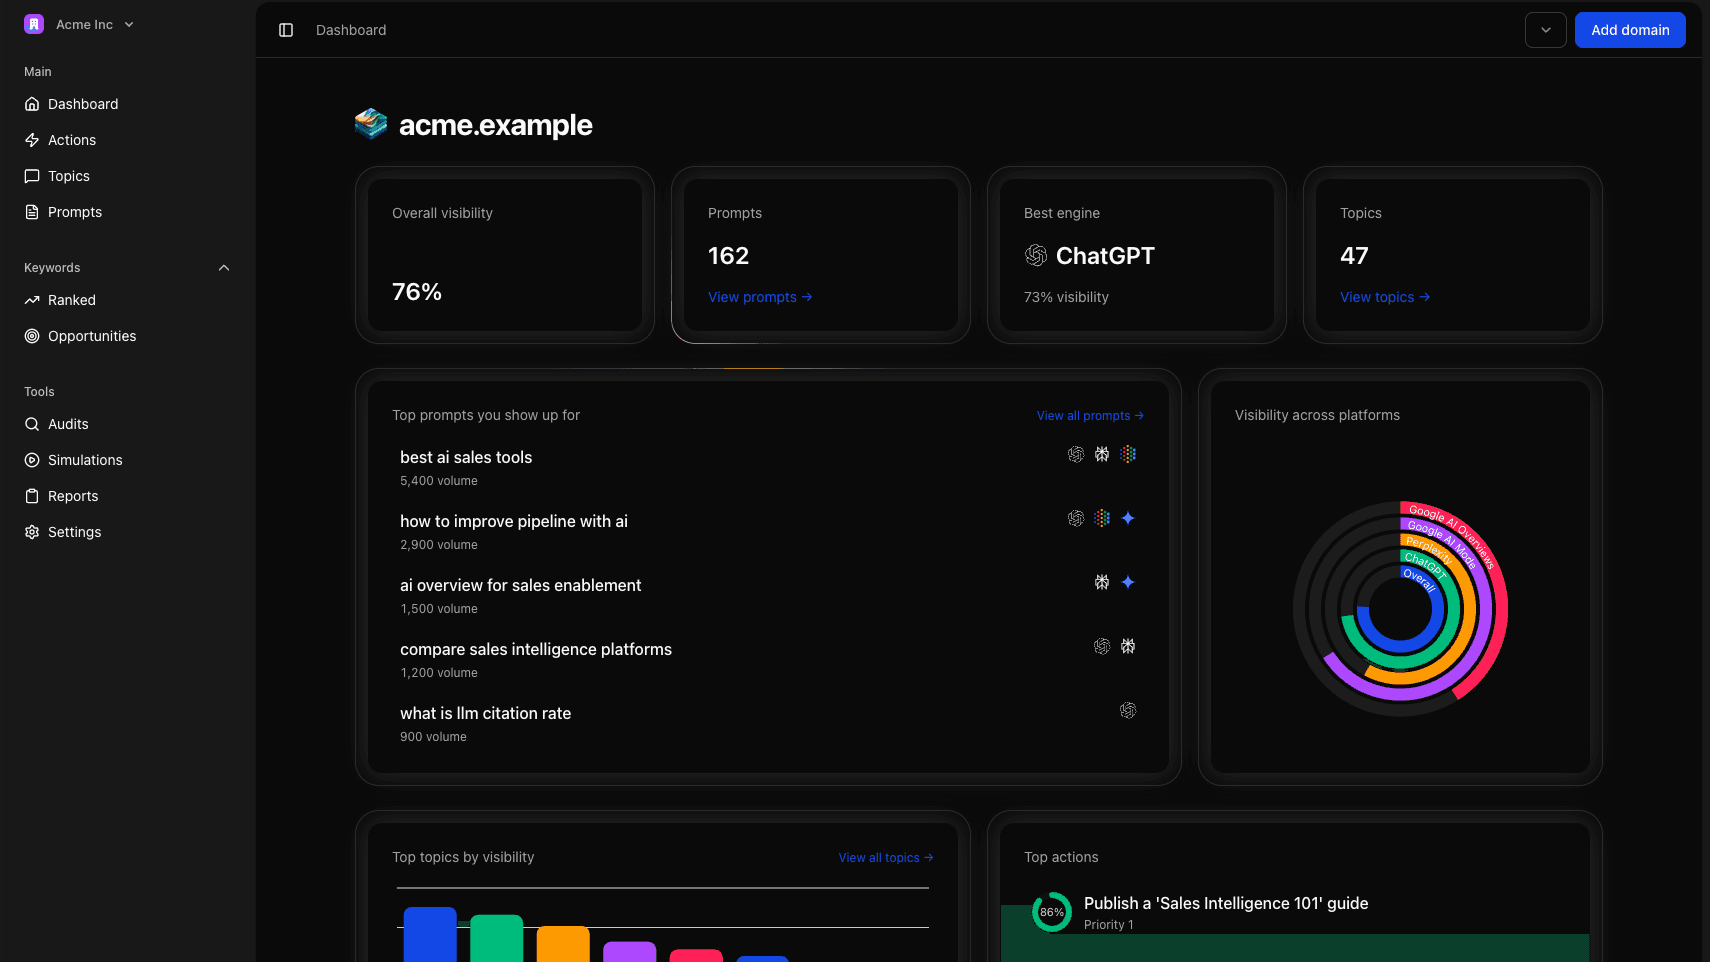The width and height of the screenshot is (1710, 962).
Task: Open Settings gear icon
Action: 32,532
